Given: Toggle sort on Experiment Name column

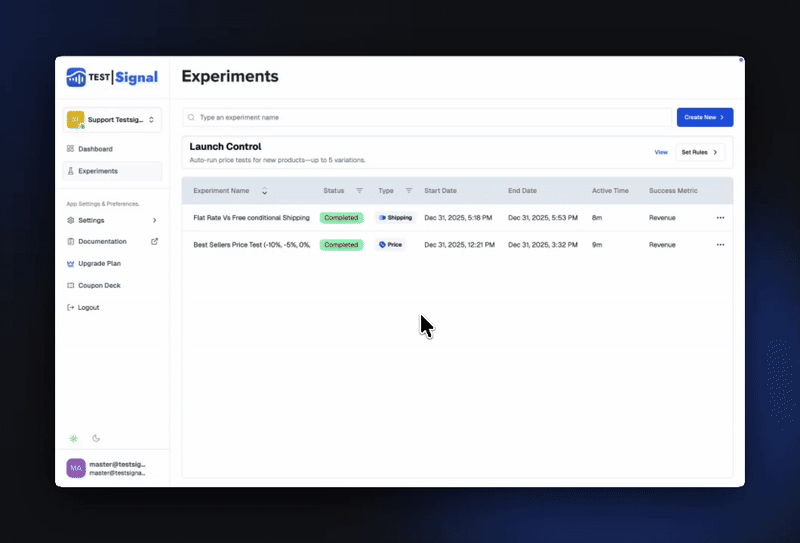Looking at the screenshot, I should tap(265, 191).
